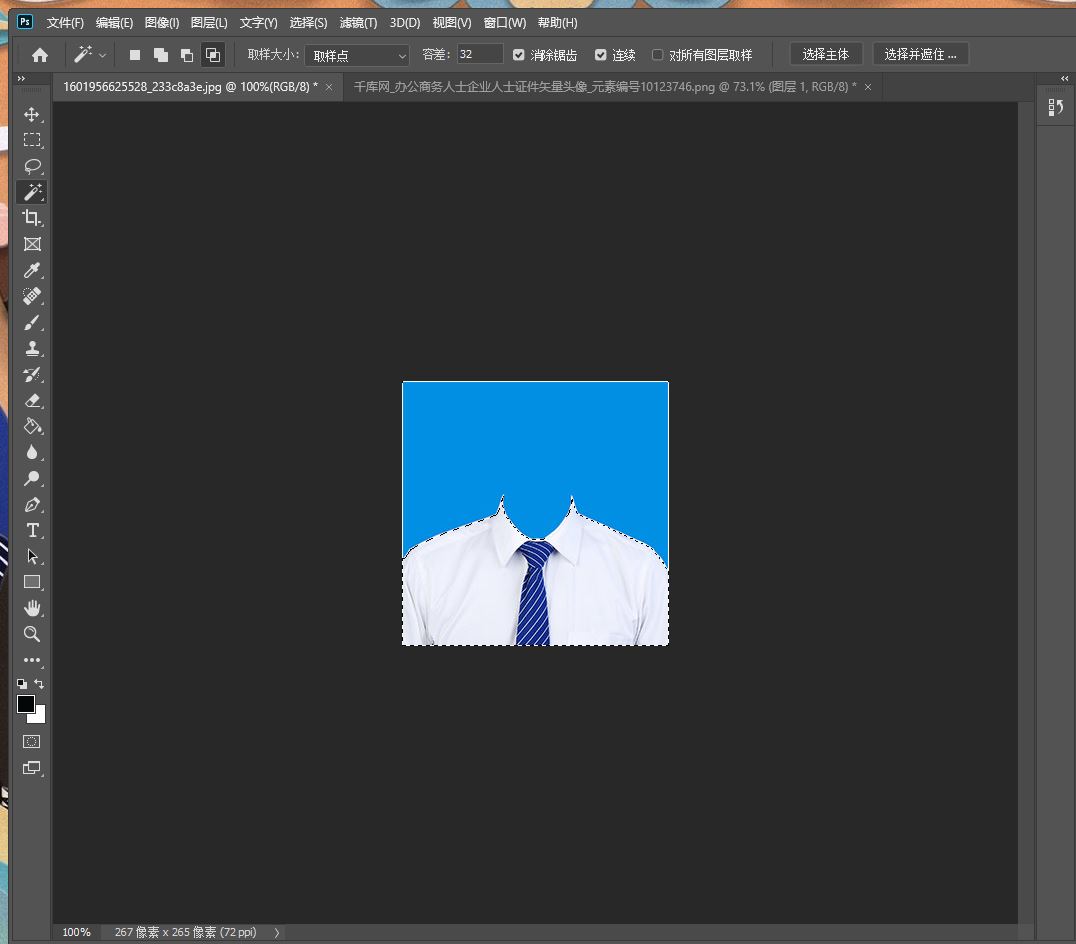Select the Clone Stamp tool

[x=32, y=349]
